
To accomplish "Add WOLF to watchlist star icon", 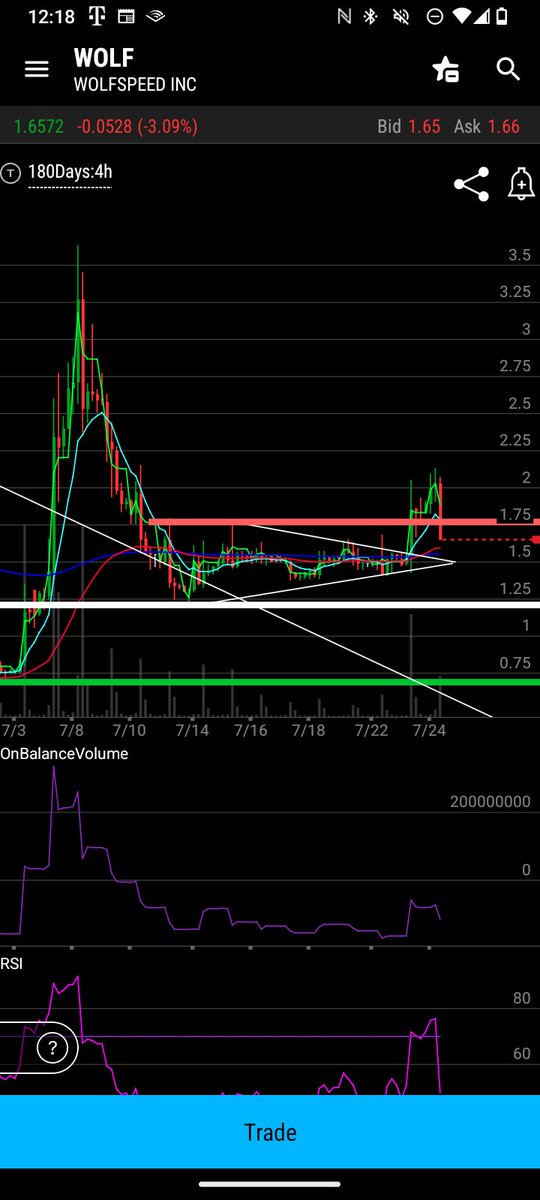I will 445,69.
